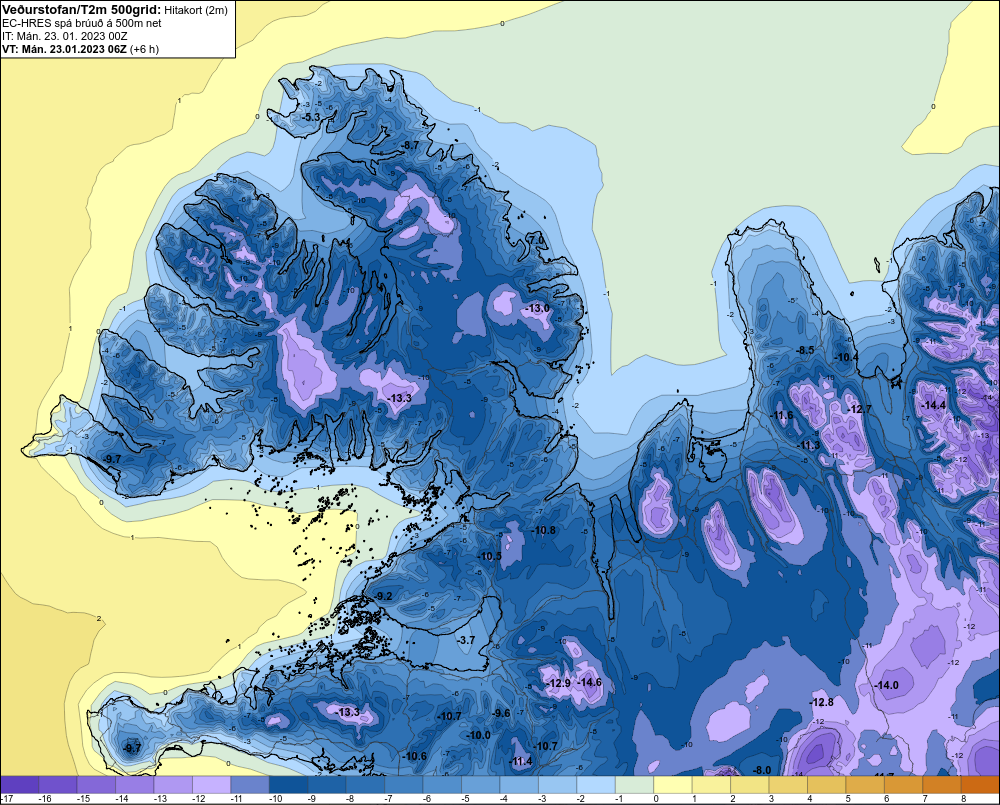1000x805 pixels.
Task: Select the -10.8 temperature reading
Action: [544, 530]
